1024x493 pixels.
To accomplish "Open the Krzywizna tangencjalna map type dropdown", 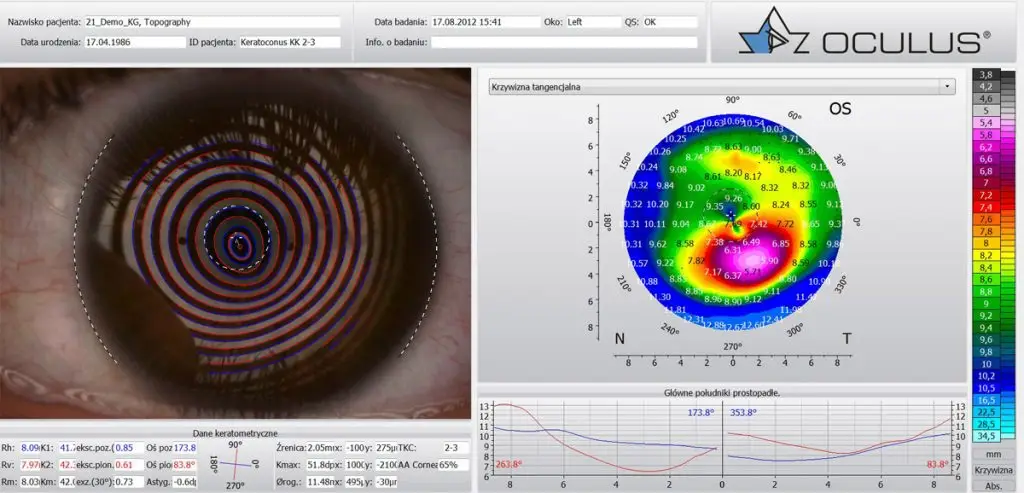I will coord(718,87).
